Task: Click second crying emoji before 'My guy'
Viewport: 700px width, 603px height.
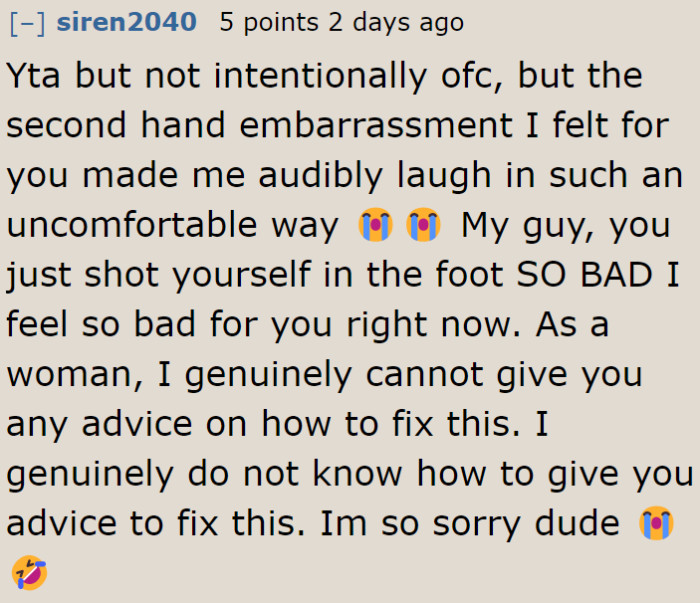Action: [x=423, y=226]
